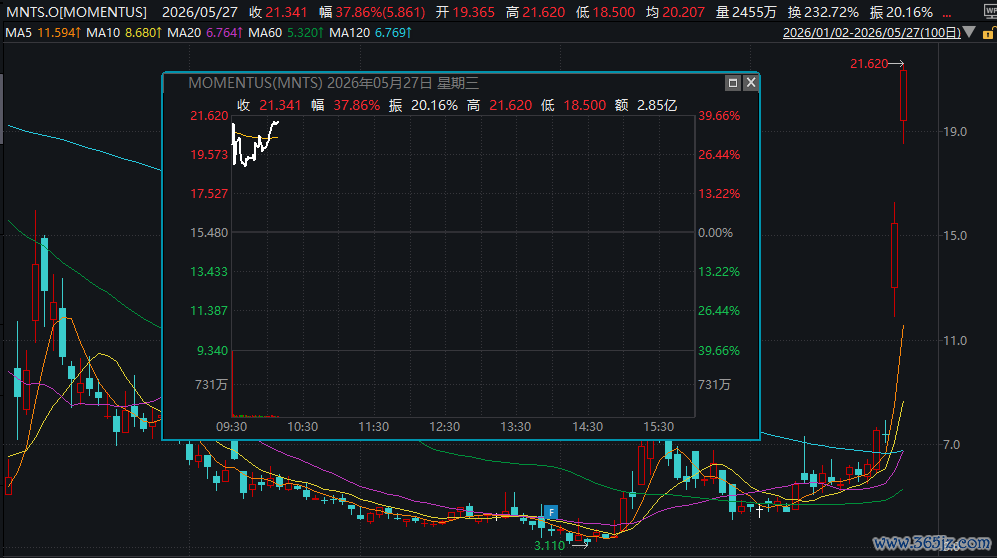The image size is (997, 558).
Task: Click the 21.620 high price marker arrow
Action: point(897,64)
